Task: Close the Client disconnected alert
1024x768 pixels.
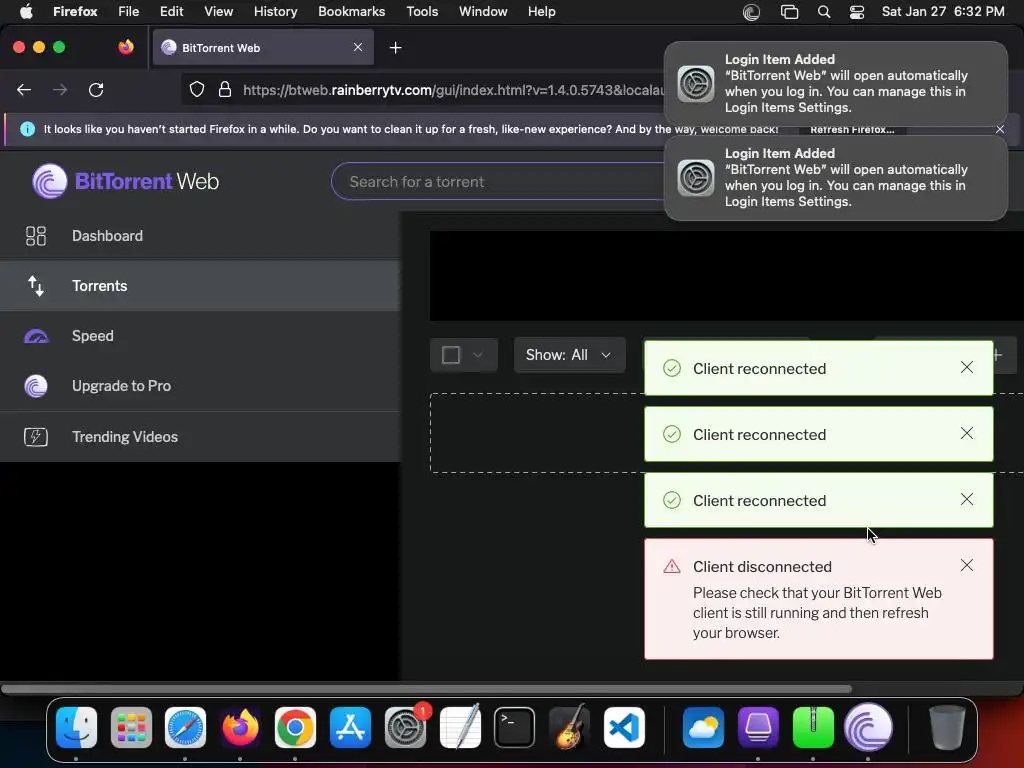Action: (x=967, y=566)
